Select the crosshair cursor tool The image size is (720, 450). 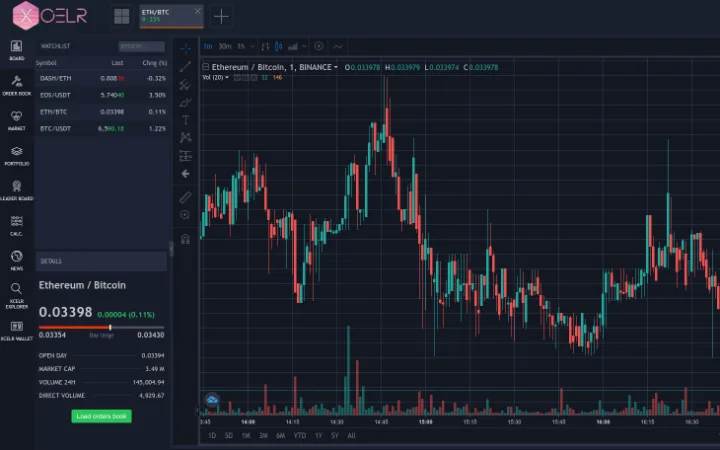coord(186,48)
